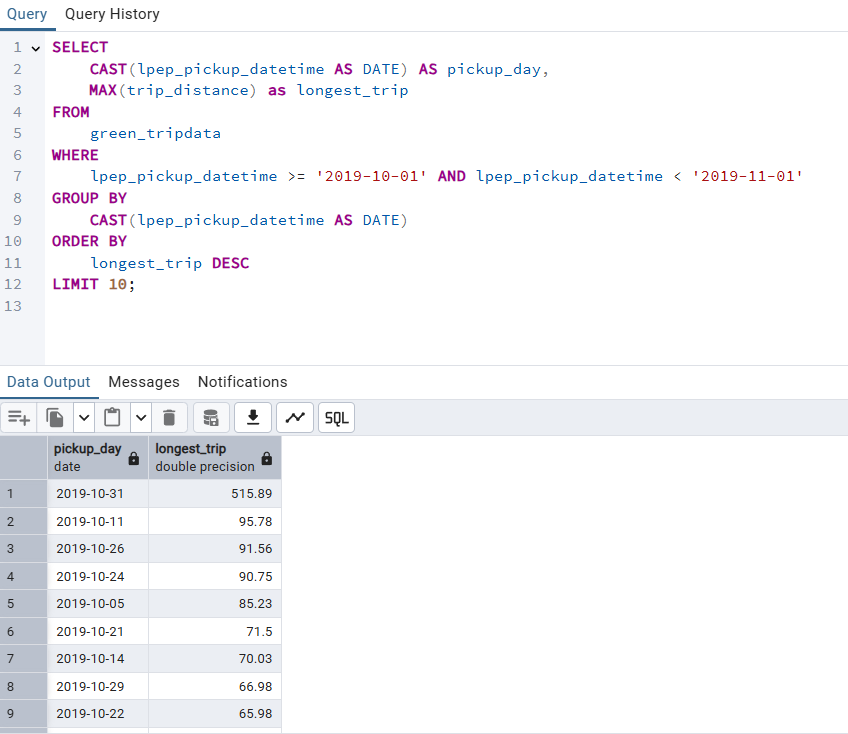Viewport: 848px width, 734px height.
Task: Click the pickup_day column header
Action: tap(97, 458)
